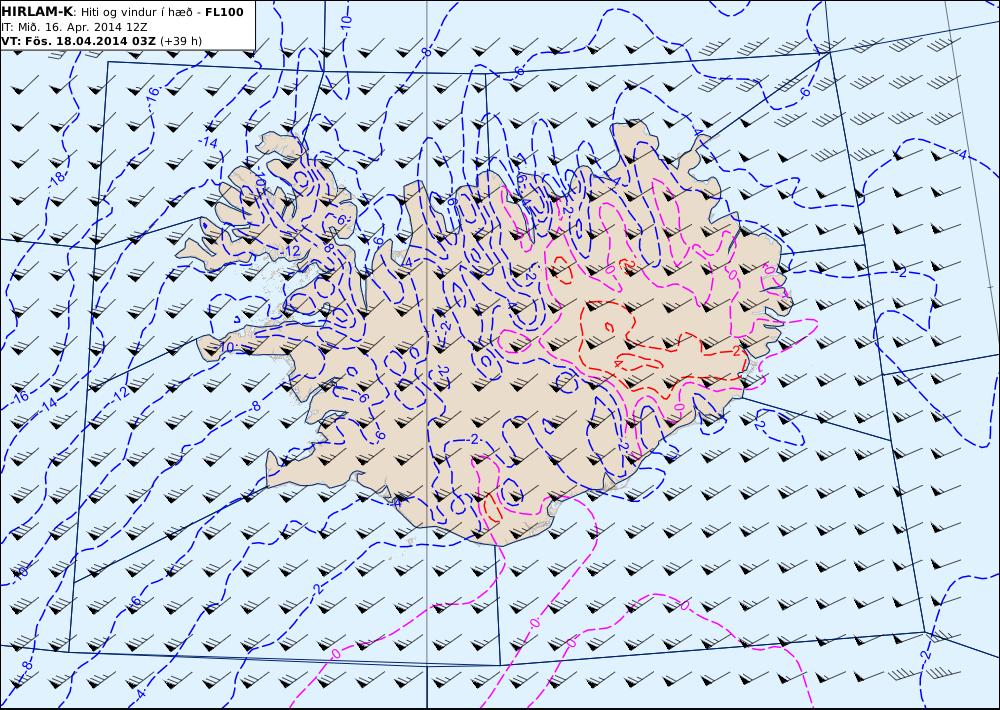The height and width of the screenshot is (710, 1000).
Task: Click the red "4" contour label over Iceland
Action: (617, 362)
